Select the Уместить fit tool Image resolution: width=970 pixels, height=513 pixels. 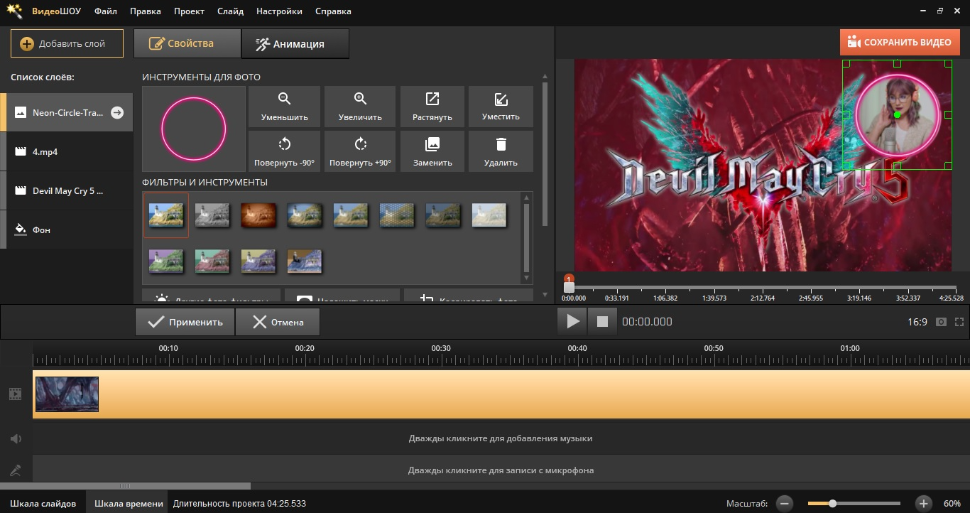[500, 106]
